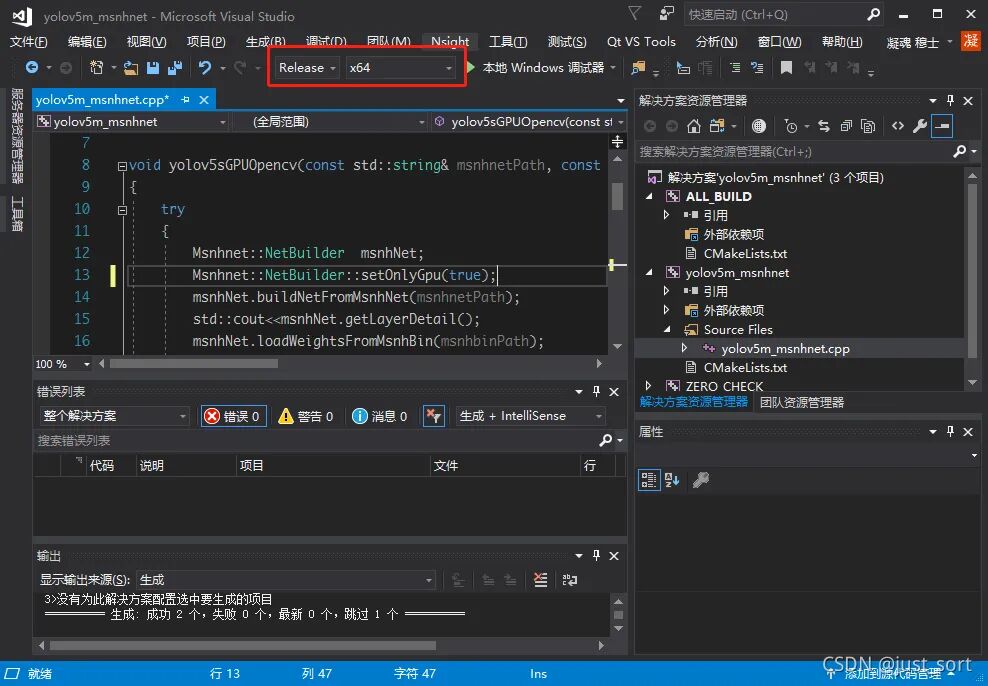Click the uncomment lines toolbar icon
Viewport: 988px width, 686px height.
[x=757, y=67]
